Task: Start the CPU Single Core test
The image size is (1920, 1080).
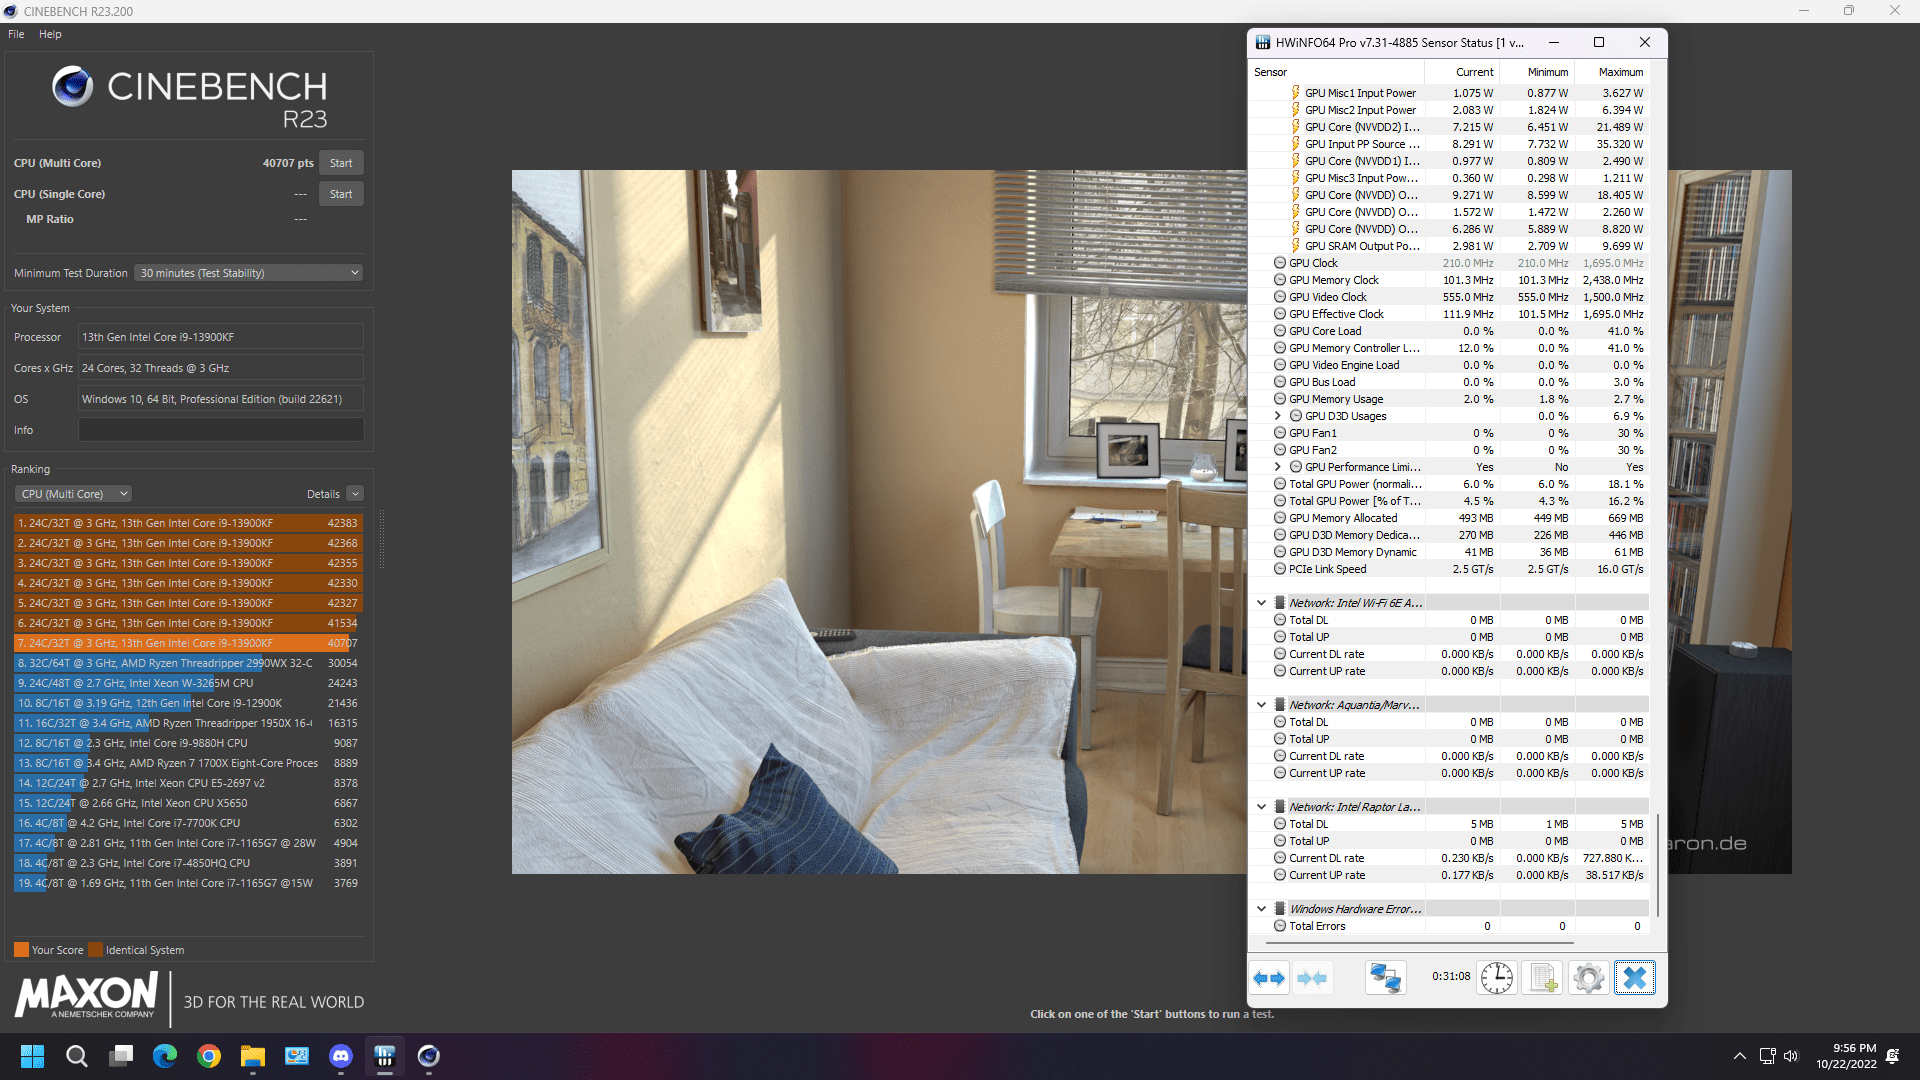Action: point(341,194)
